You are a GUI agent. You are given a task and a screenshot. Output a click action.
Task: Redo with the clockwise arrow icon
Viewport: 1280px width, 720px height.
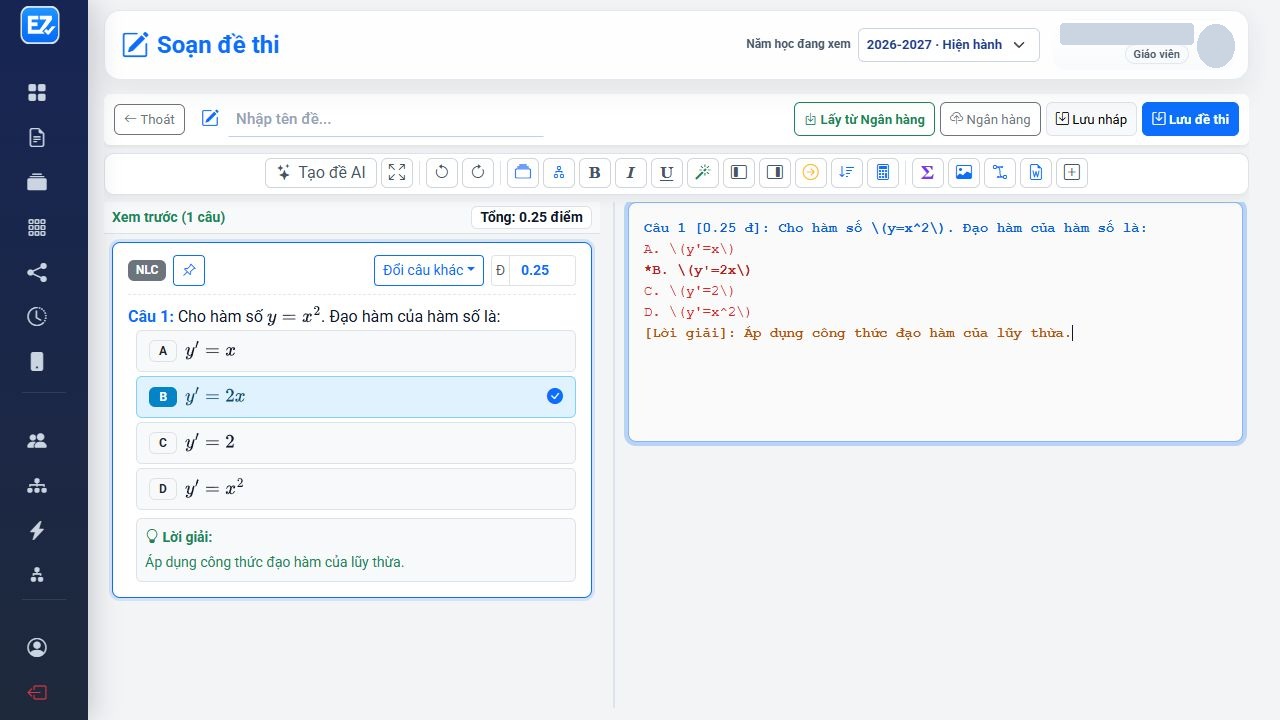[x=478, y=172]
